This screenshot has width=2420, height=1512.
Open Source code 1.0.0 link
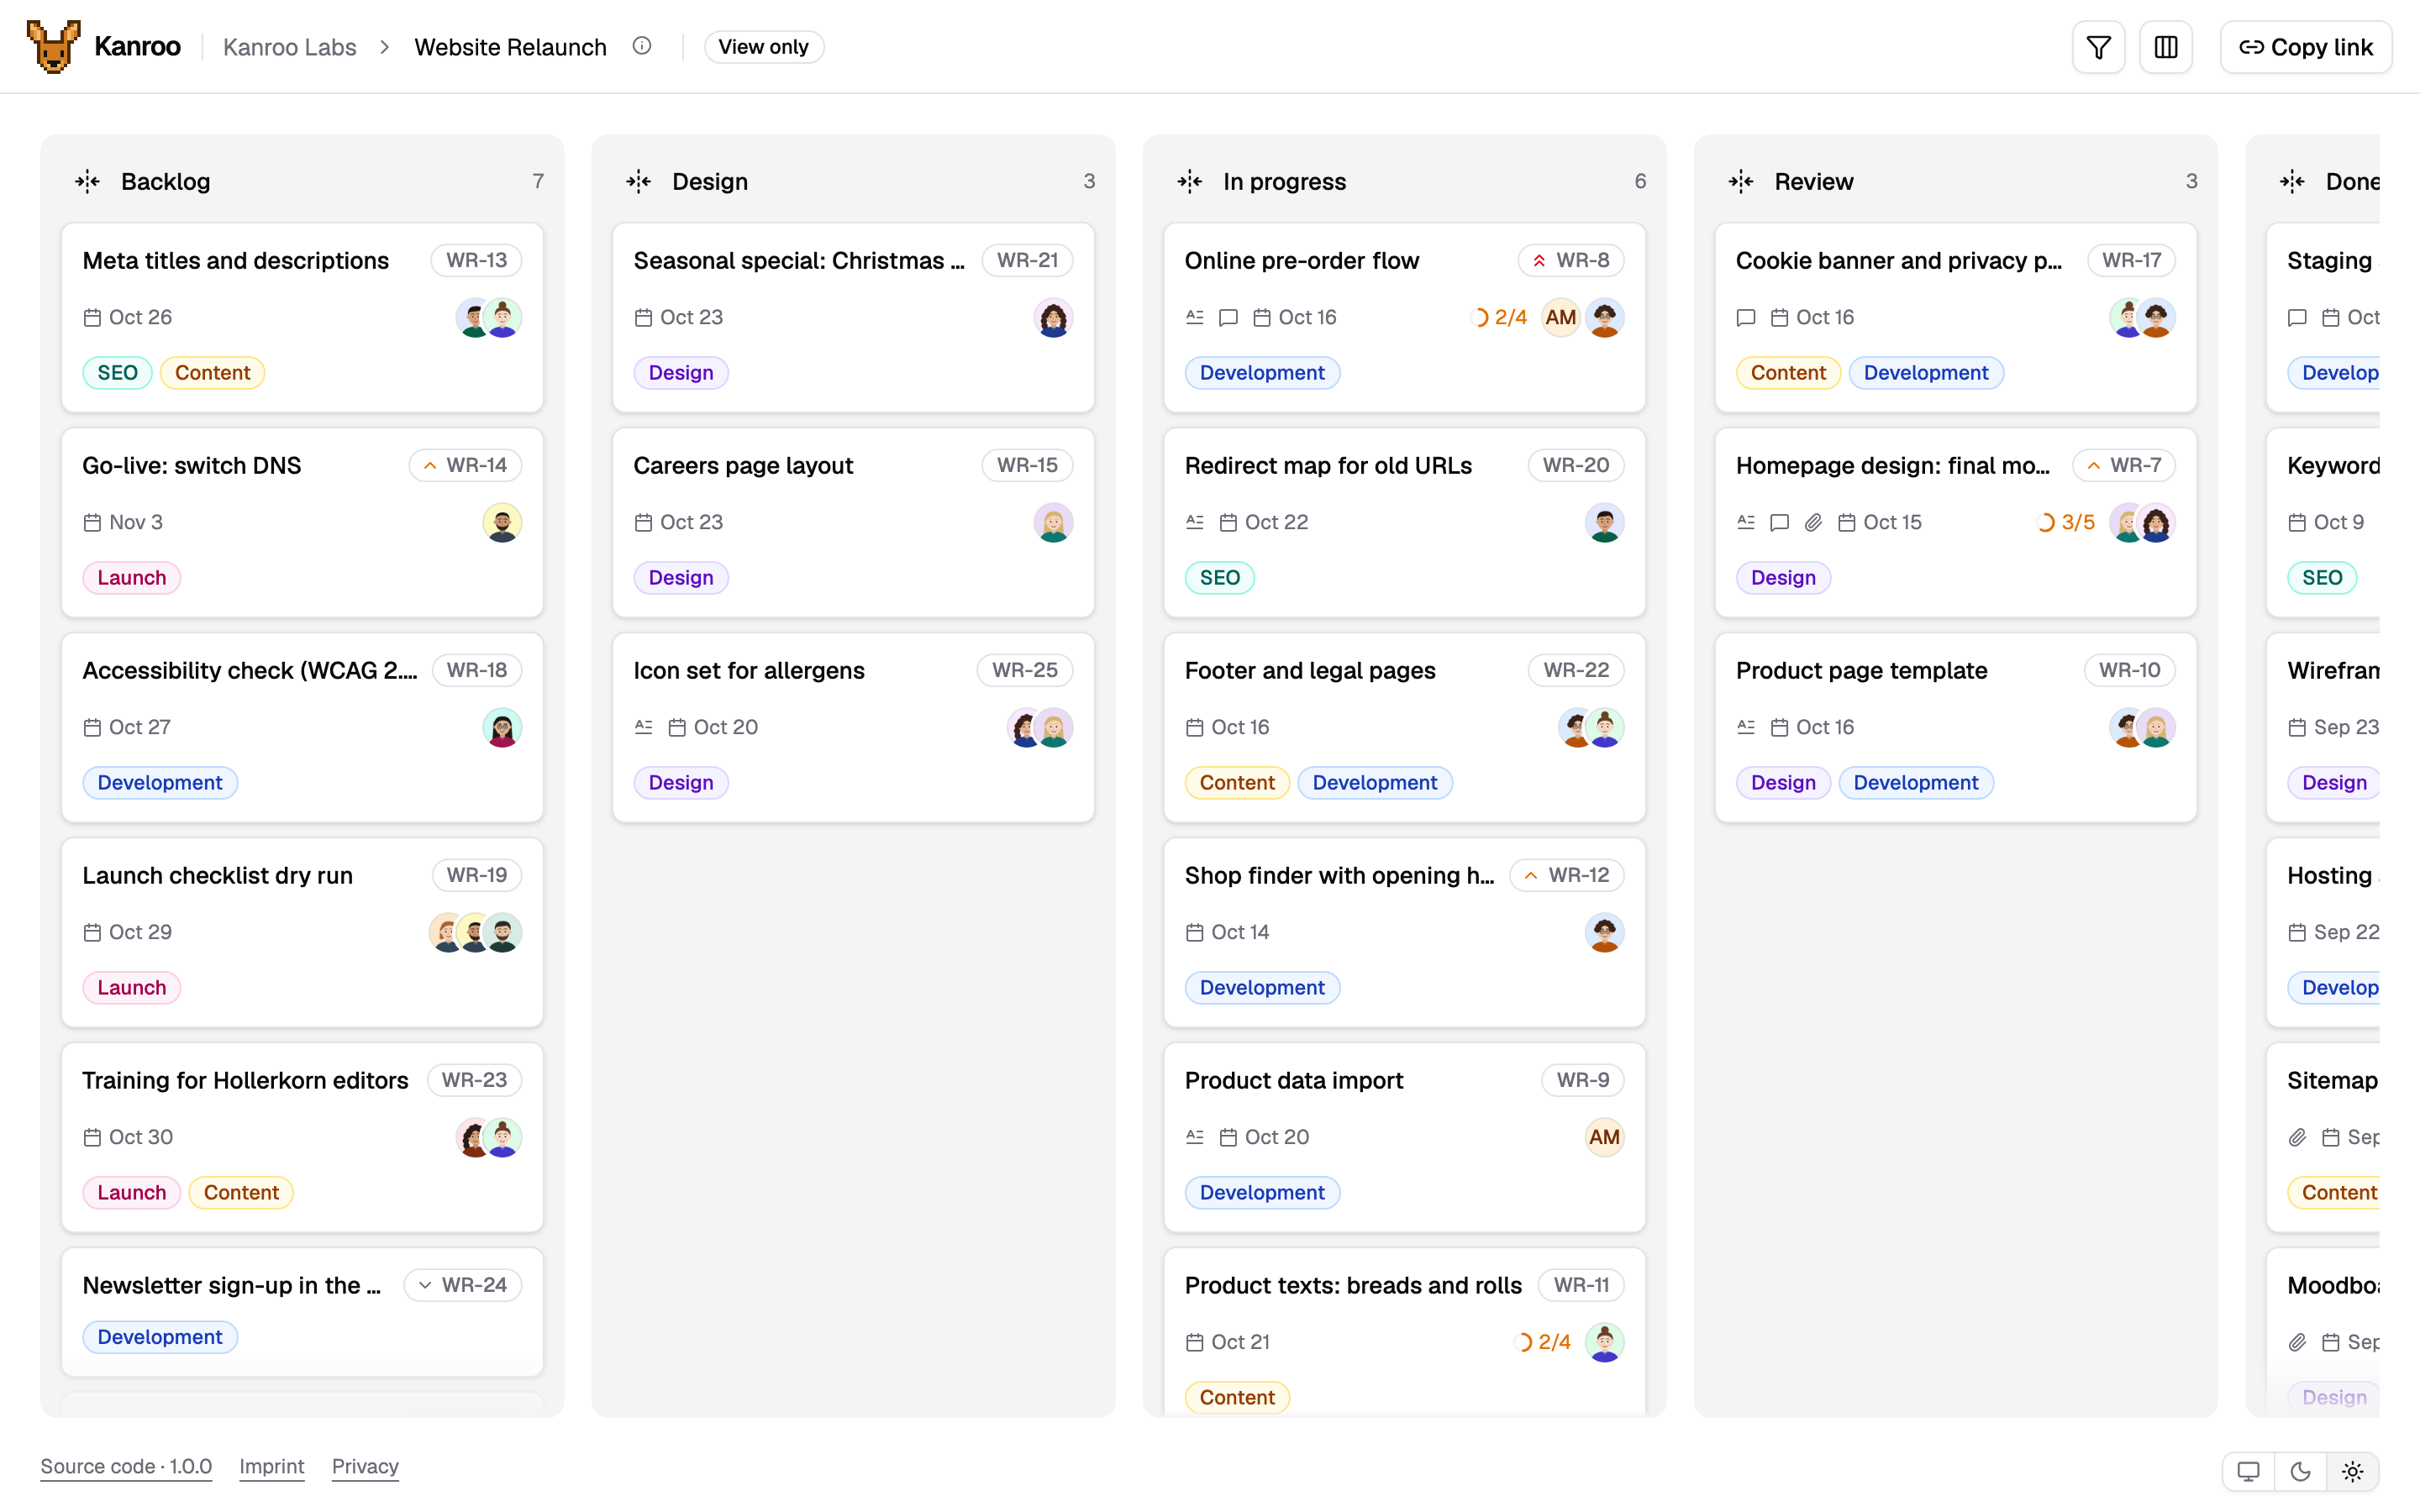pos(126,1466)
